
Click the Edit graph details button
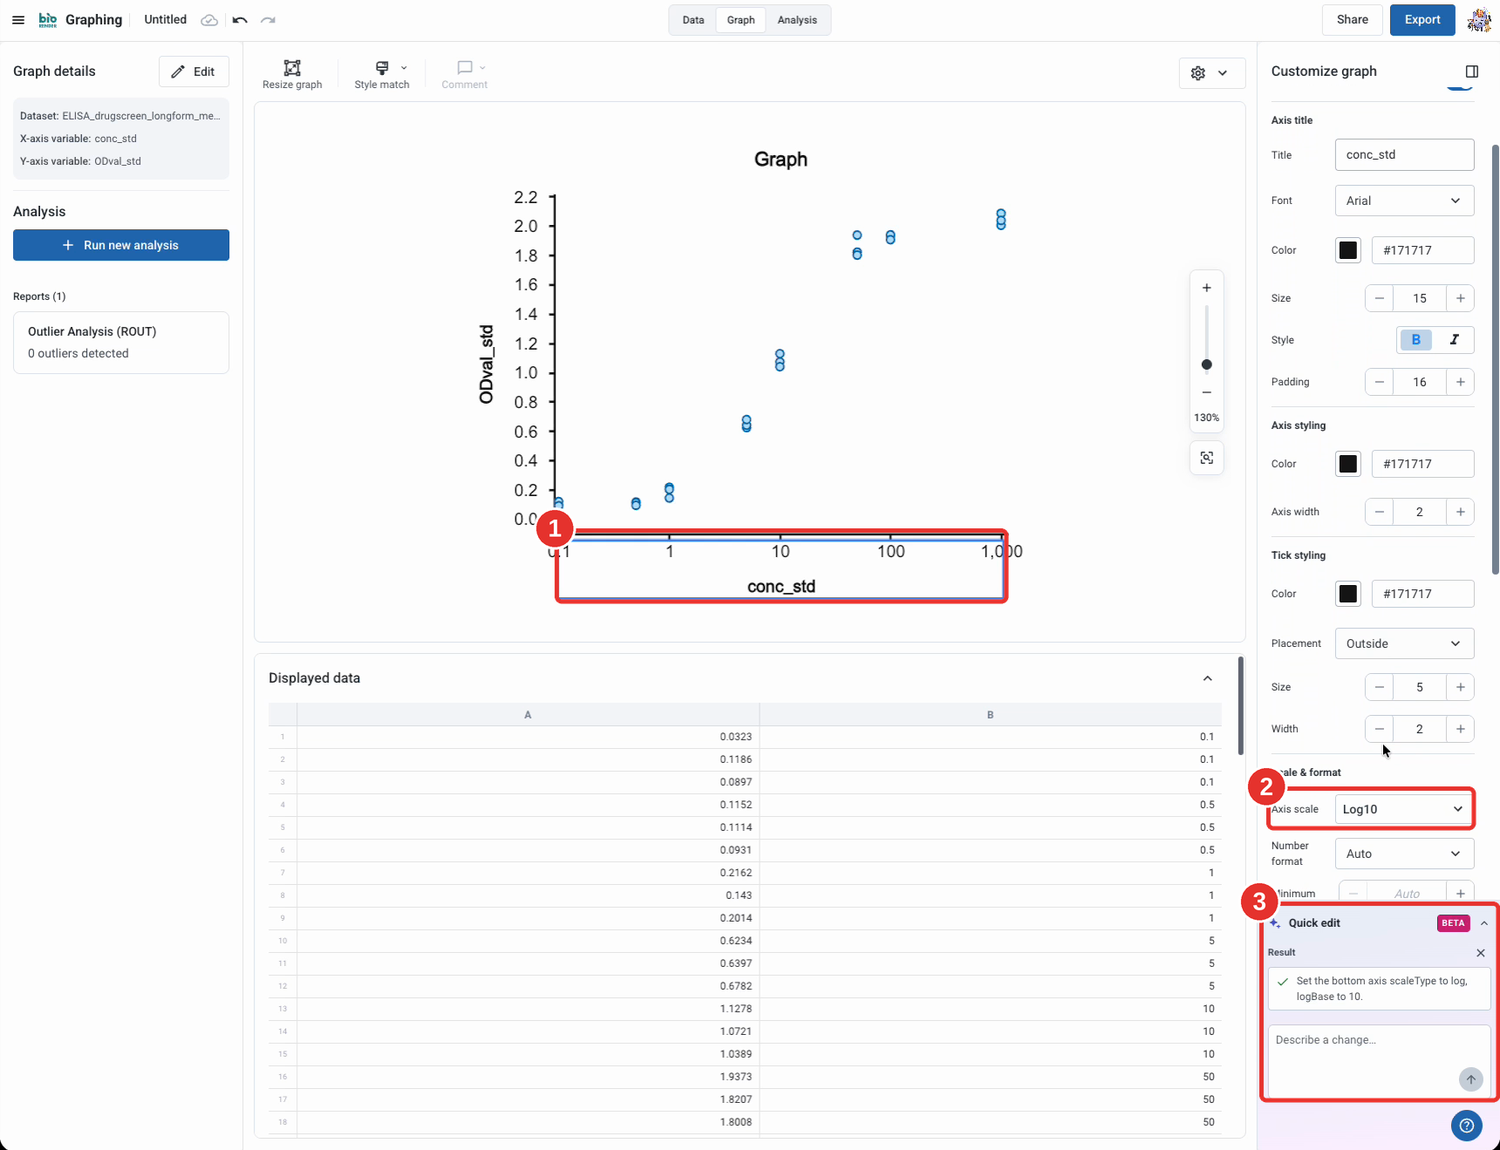[x=194, y=72]
